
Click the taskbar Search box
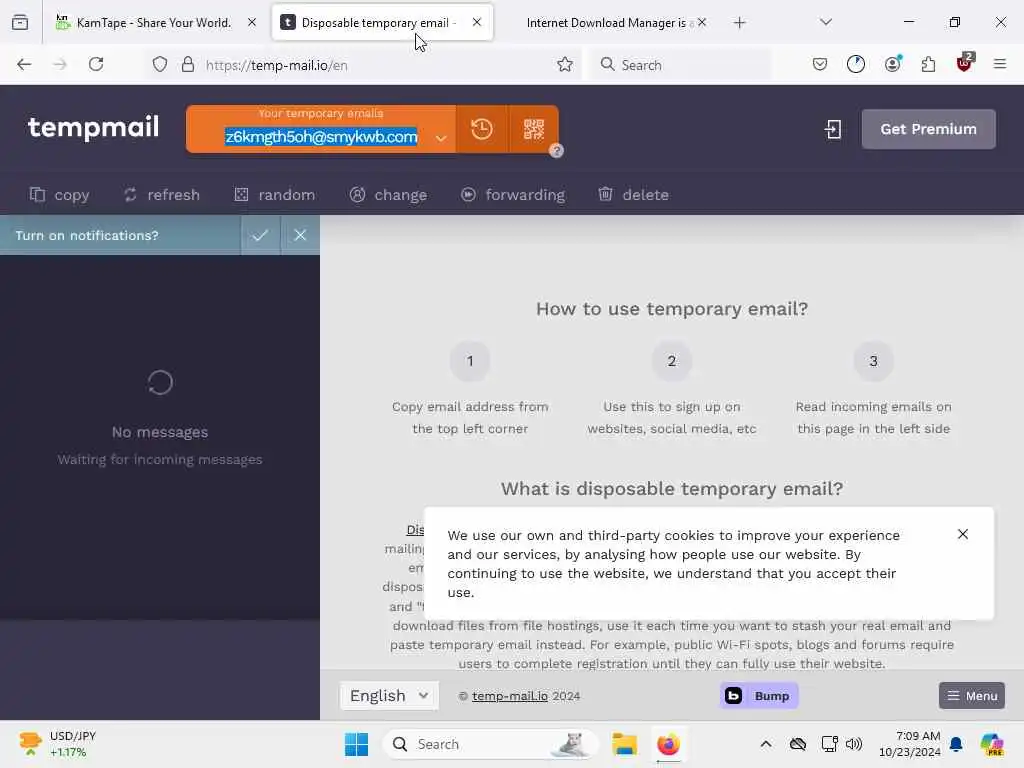coord(490,744)
